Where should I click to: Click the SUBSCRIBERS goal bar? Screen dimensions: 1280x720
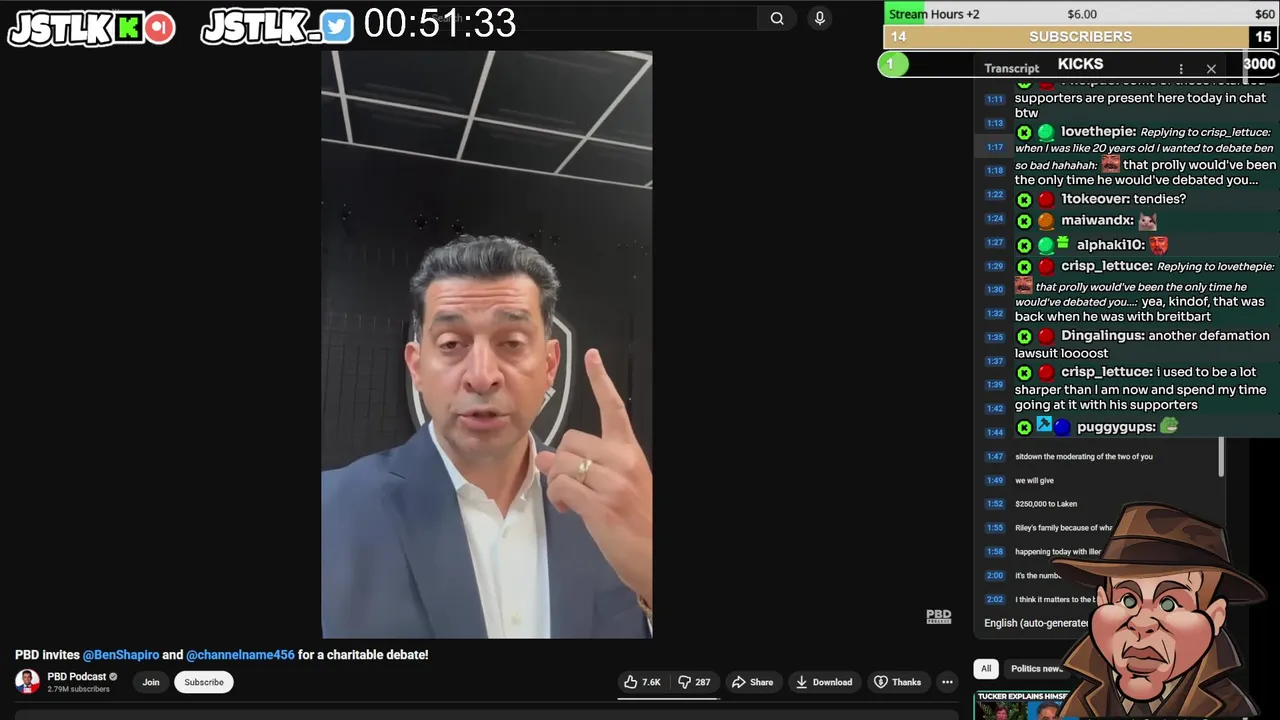click(1080, 37)
